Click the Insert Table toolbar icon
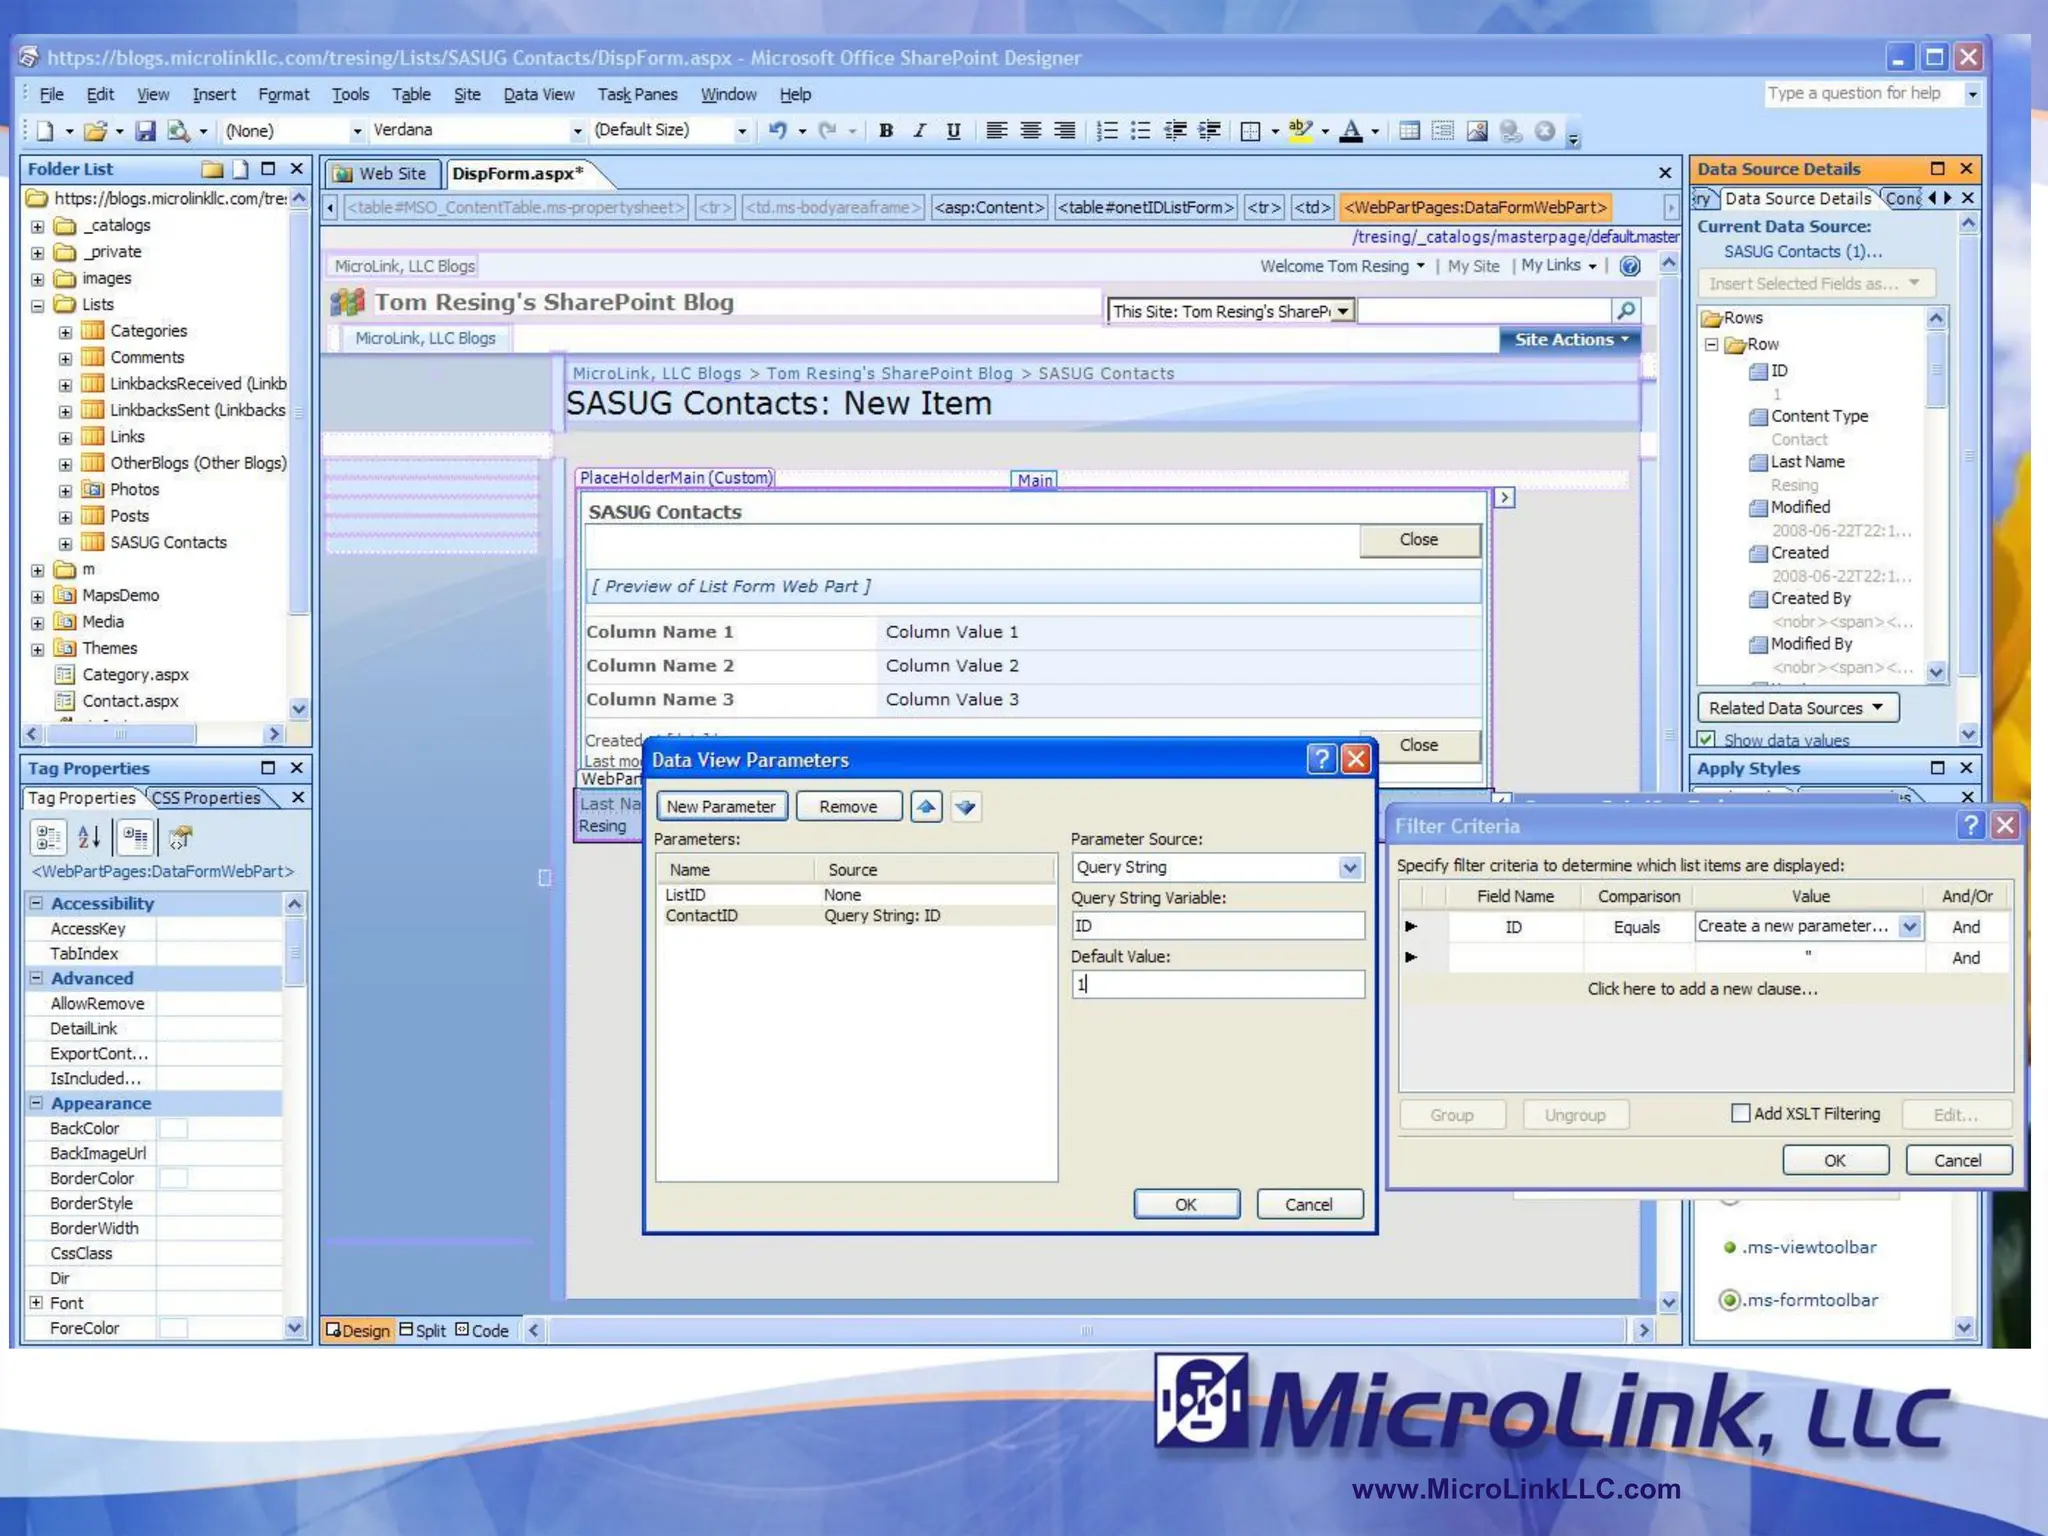Screen dimensions: 2048x1536 coord(1409,131)
